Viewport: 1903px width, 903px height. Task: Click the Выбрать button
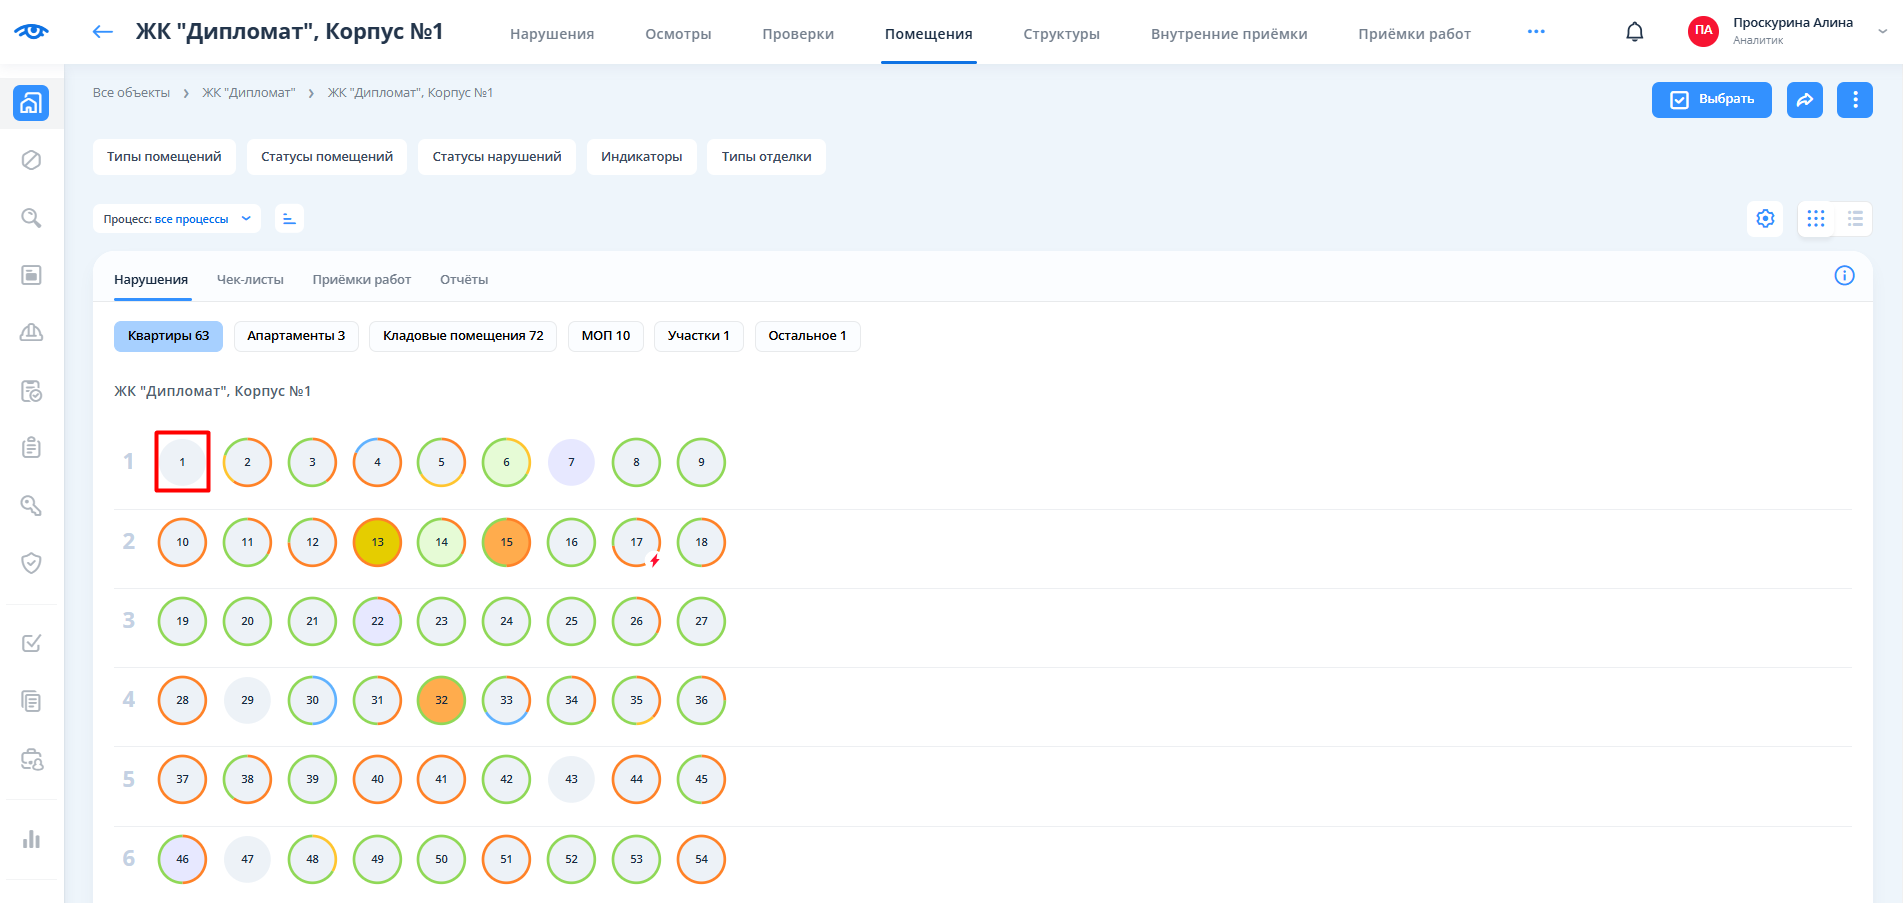[1711, 99]
